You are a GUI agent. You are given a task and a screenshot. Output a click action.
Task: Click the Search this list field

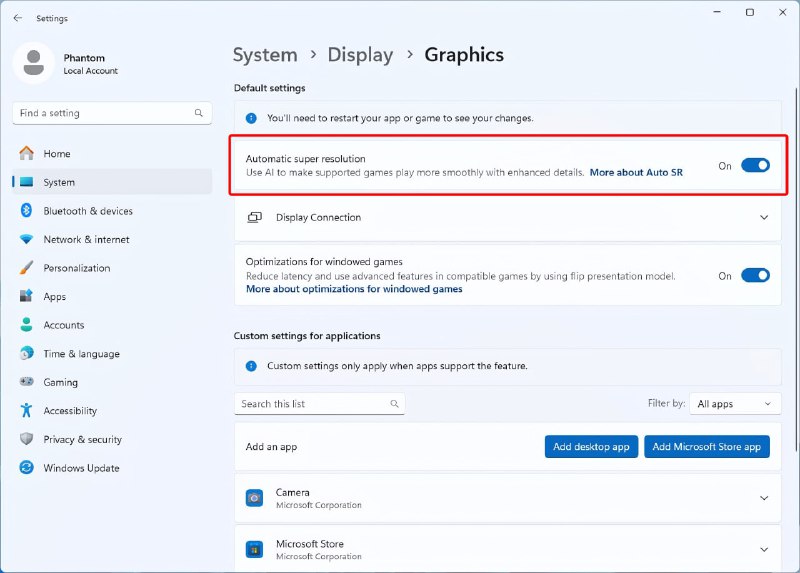(319, 404)
